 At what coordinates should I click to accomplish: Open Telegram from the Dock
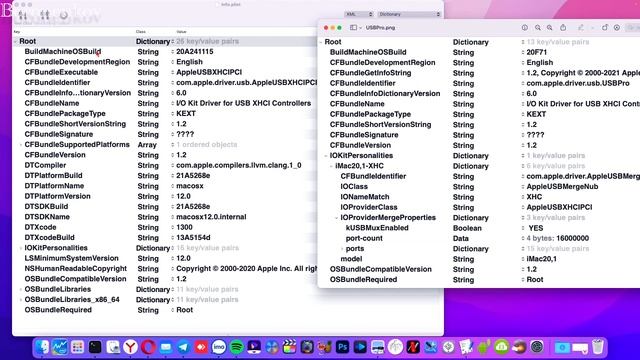[183, 347]
